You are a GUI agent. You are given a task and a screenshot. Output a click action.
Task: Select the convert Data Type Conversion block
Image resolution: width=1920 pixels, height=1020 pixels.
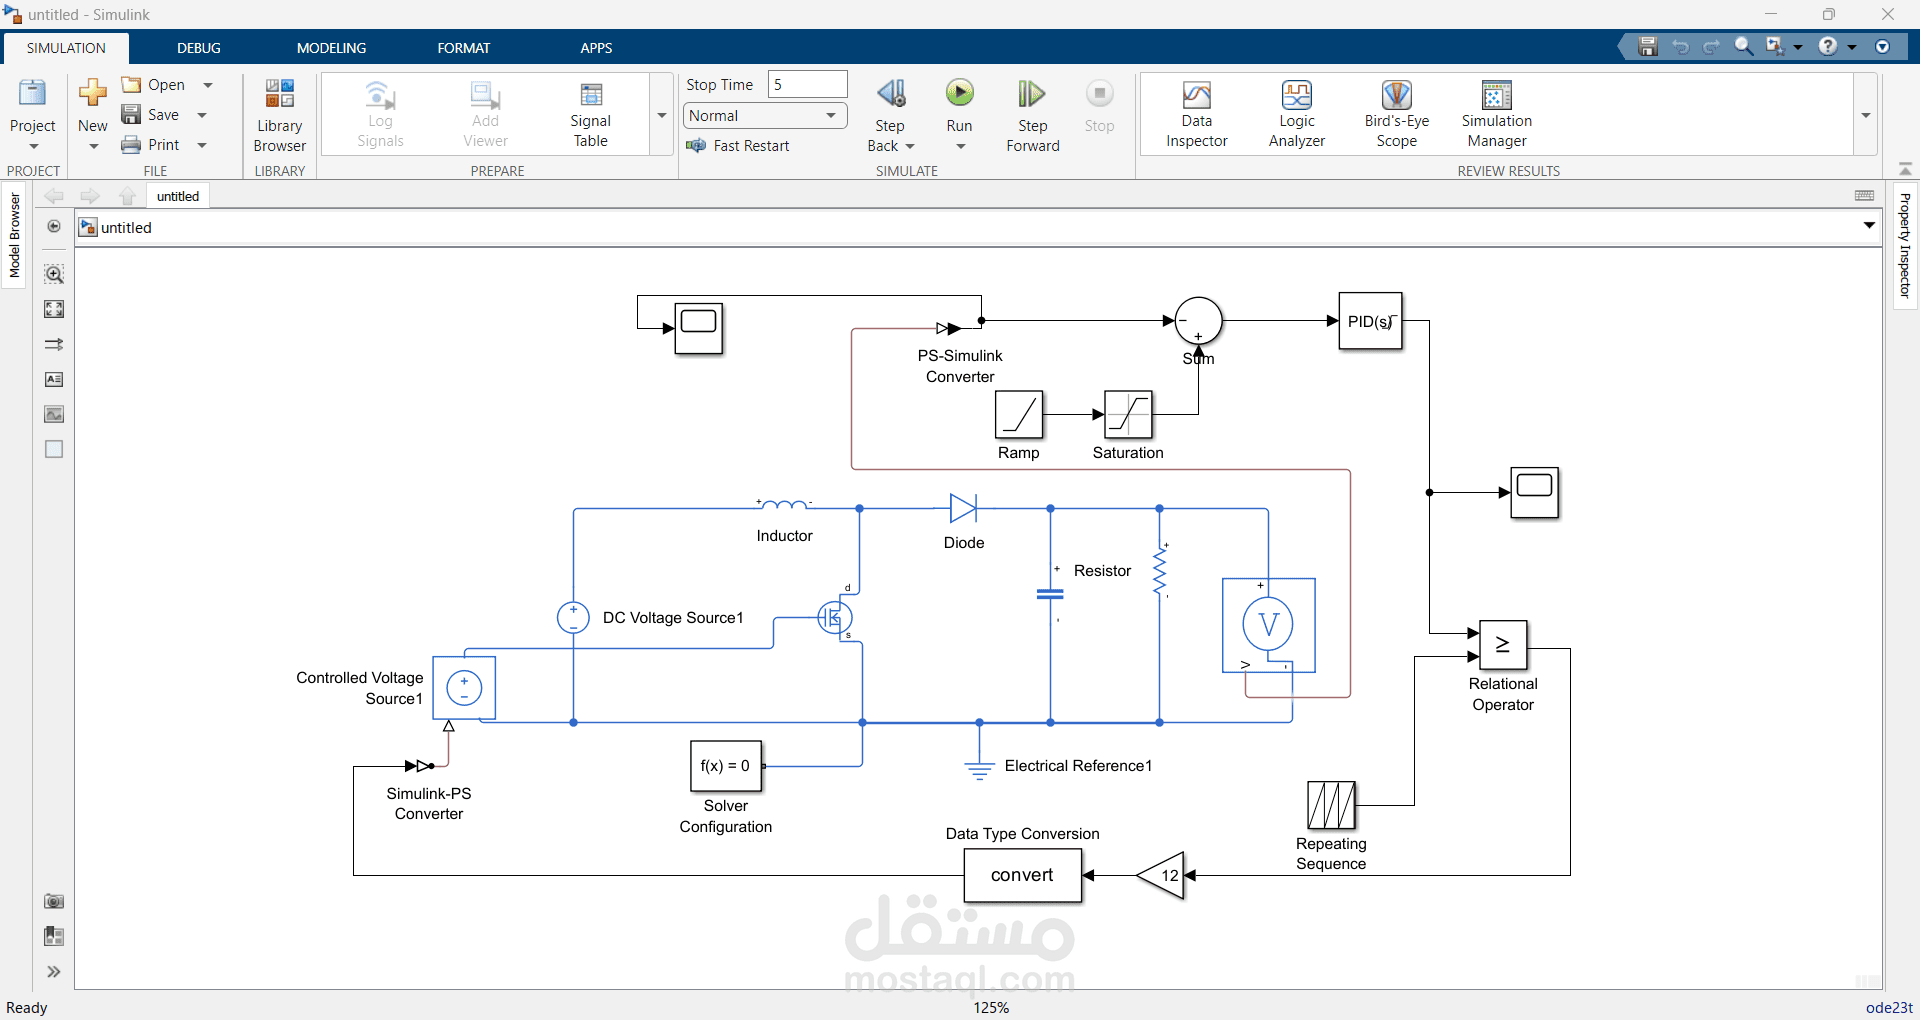1022,875
